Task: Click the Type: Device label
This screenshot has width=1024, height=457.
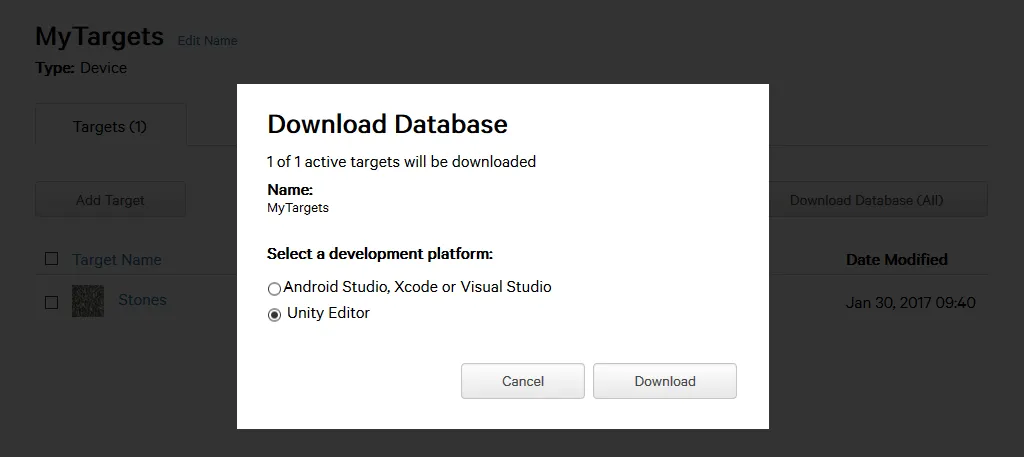Action: pos(81,68)
